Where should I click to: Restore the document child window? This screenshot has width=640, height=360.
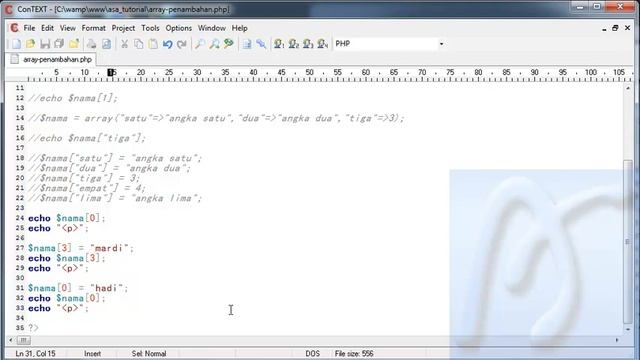pyautogui.click(x=615, y=28)
